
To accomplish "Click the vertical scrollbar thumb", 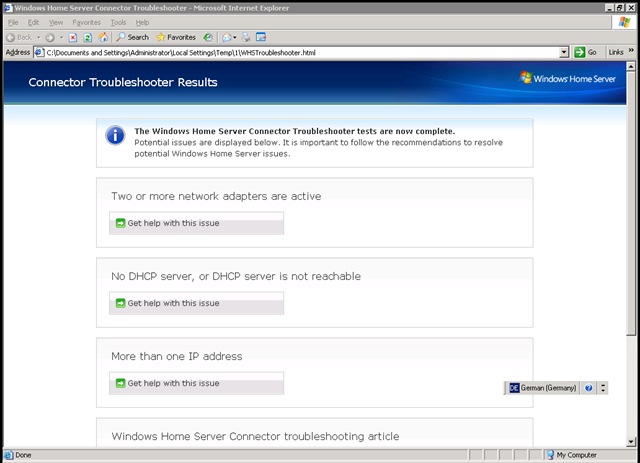I will click(x=631, y=203).
